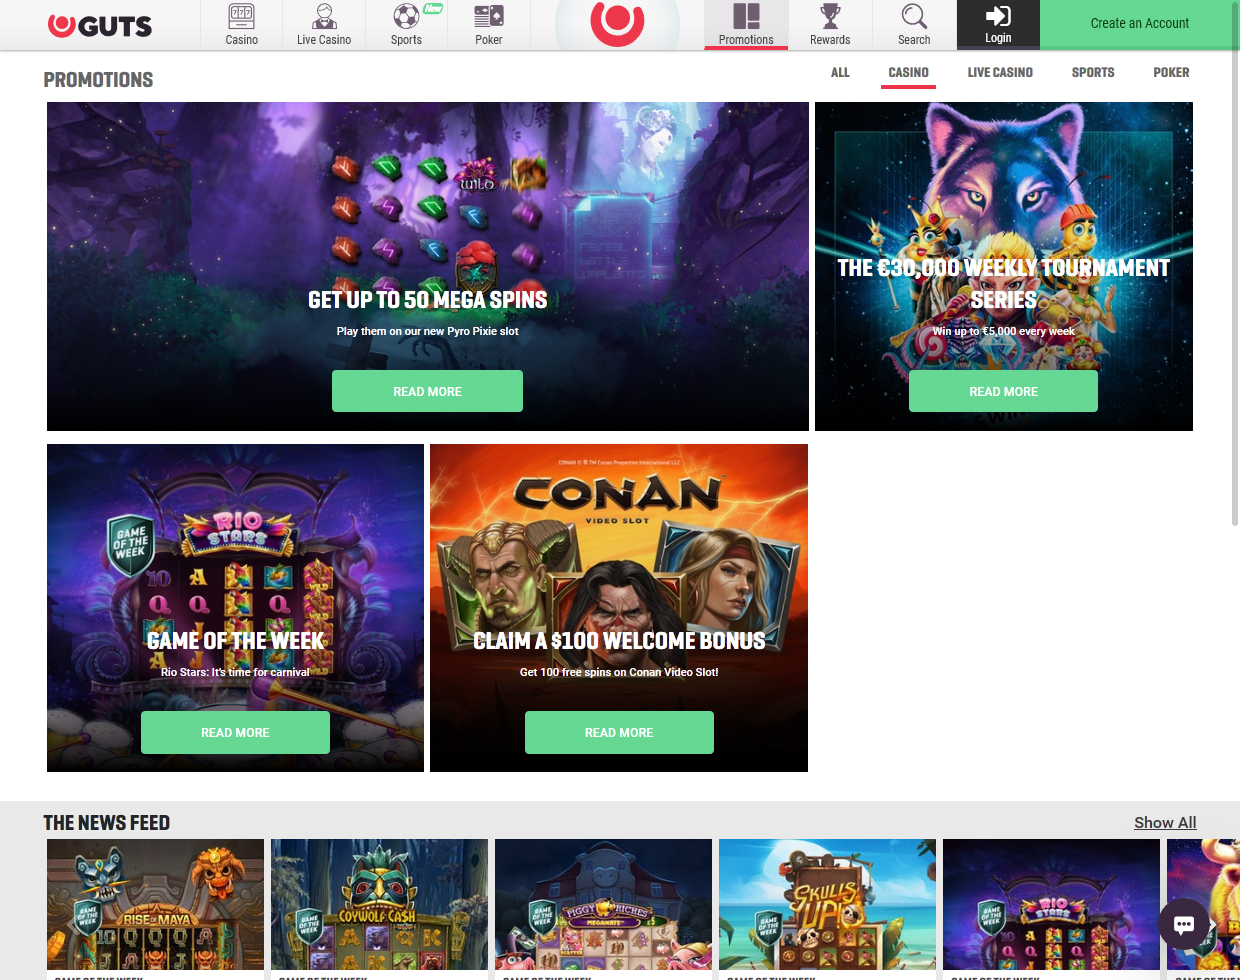Viewport: 1240px width, 980px height.
Task: Open the live chat bubble icon
Action: (x=1184, y=924)
